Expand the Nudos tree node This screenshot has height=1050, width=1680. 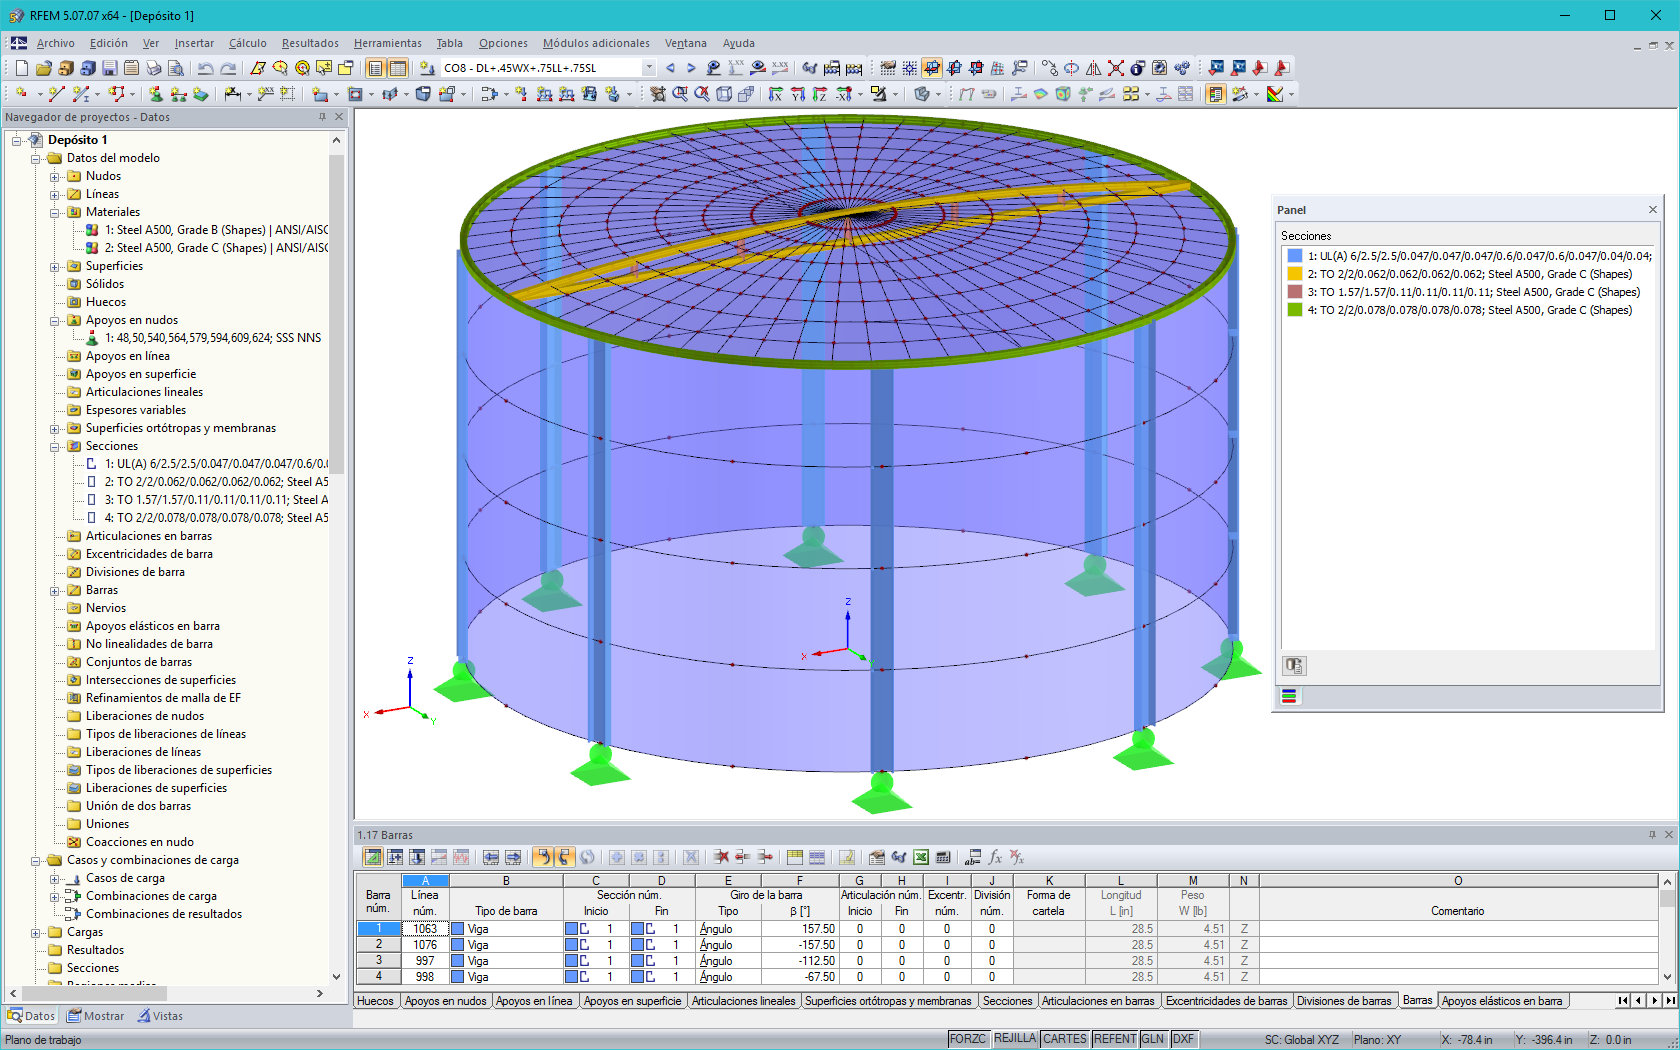(57, 176)
